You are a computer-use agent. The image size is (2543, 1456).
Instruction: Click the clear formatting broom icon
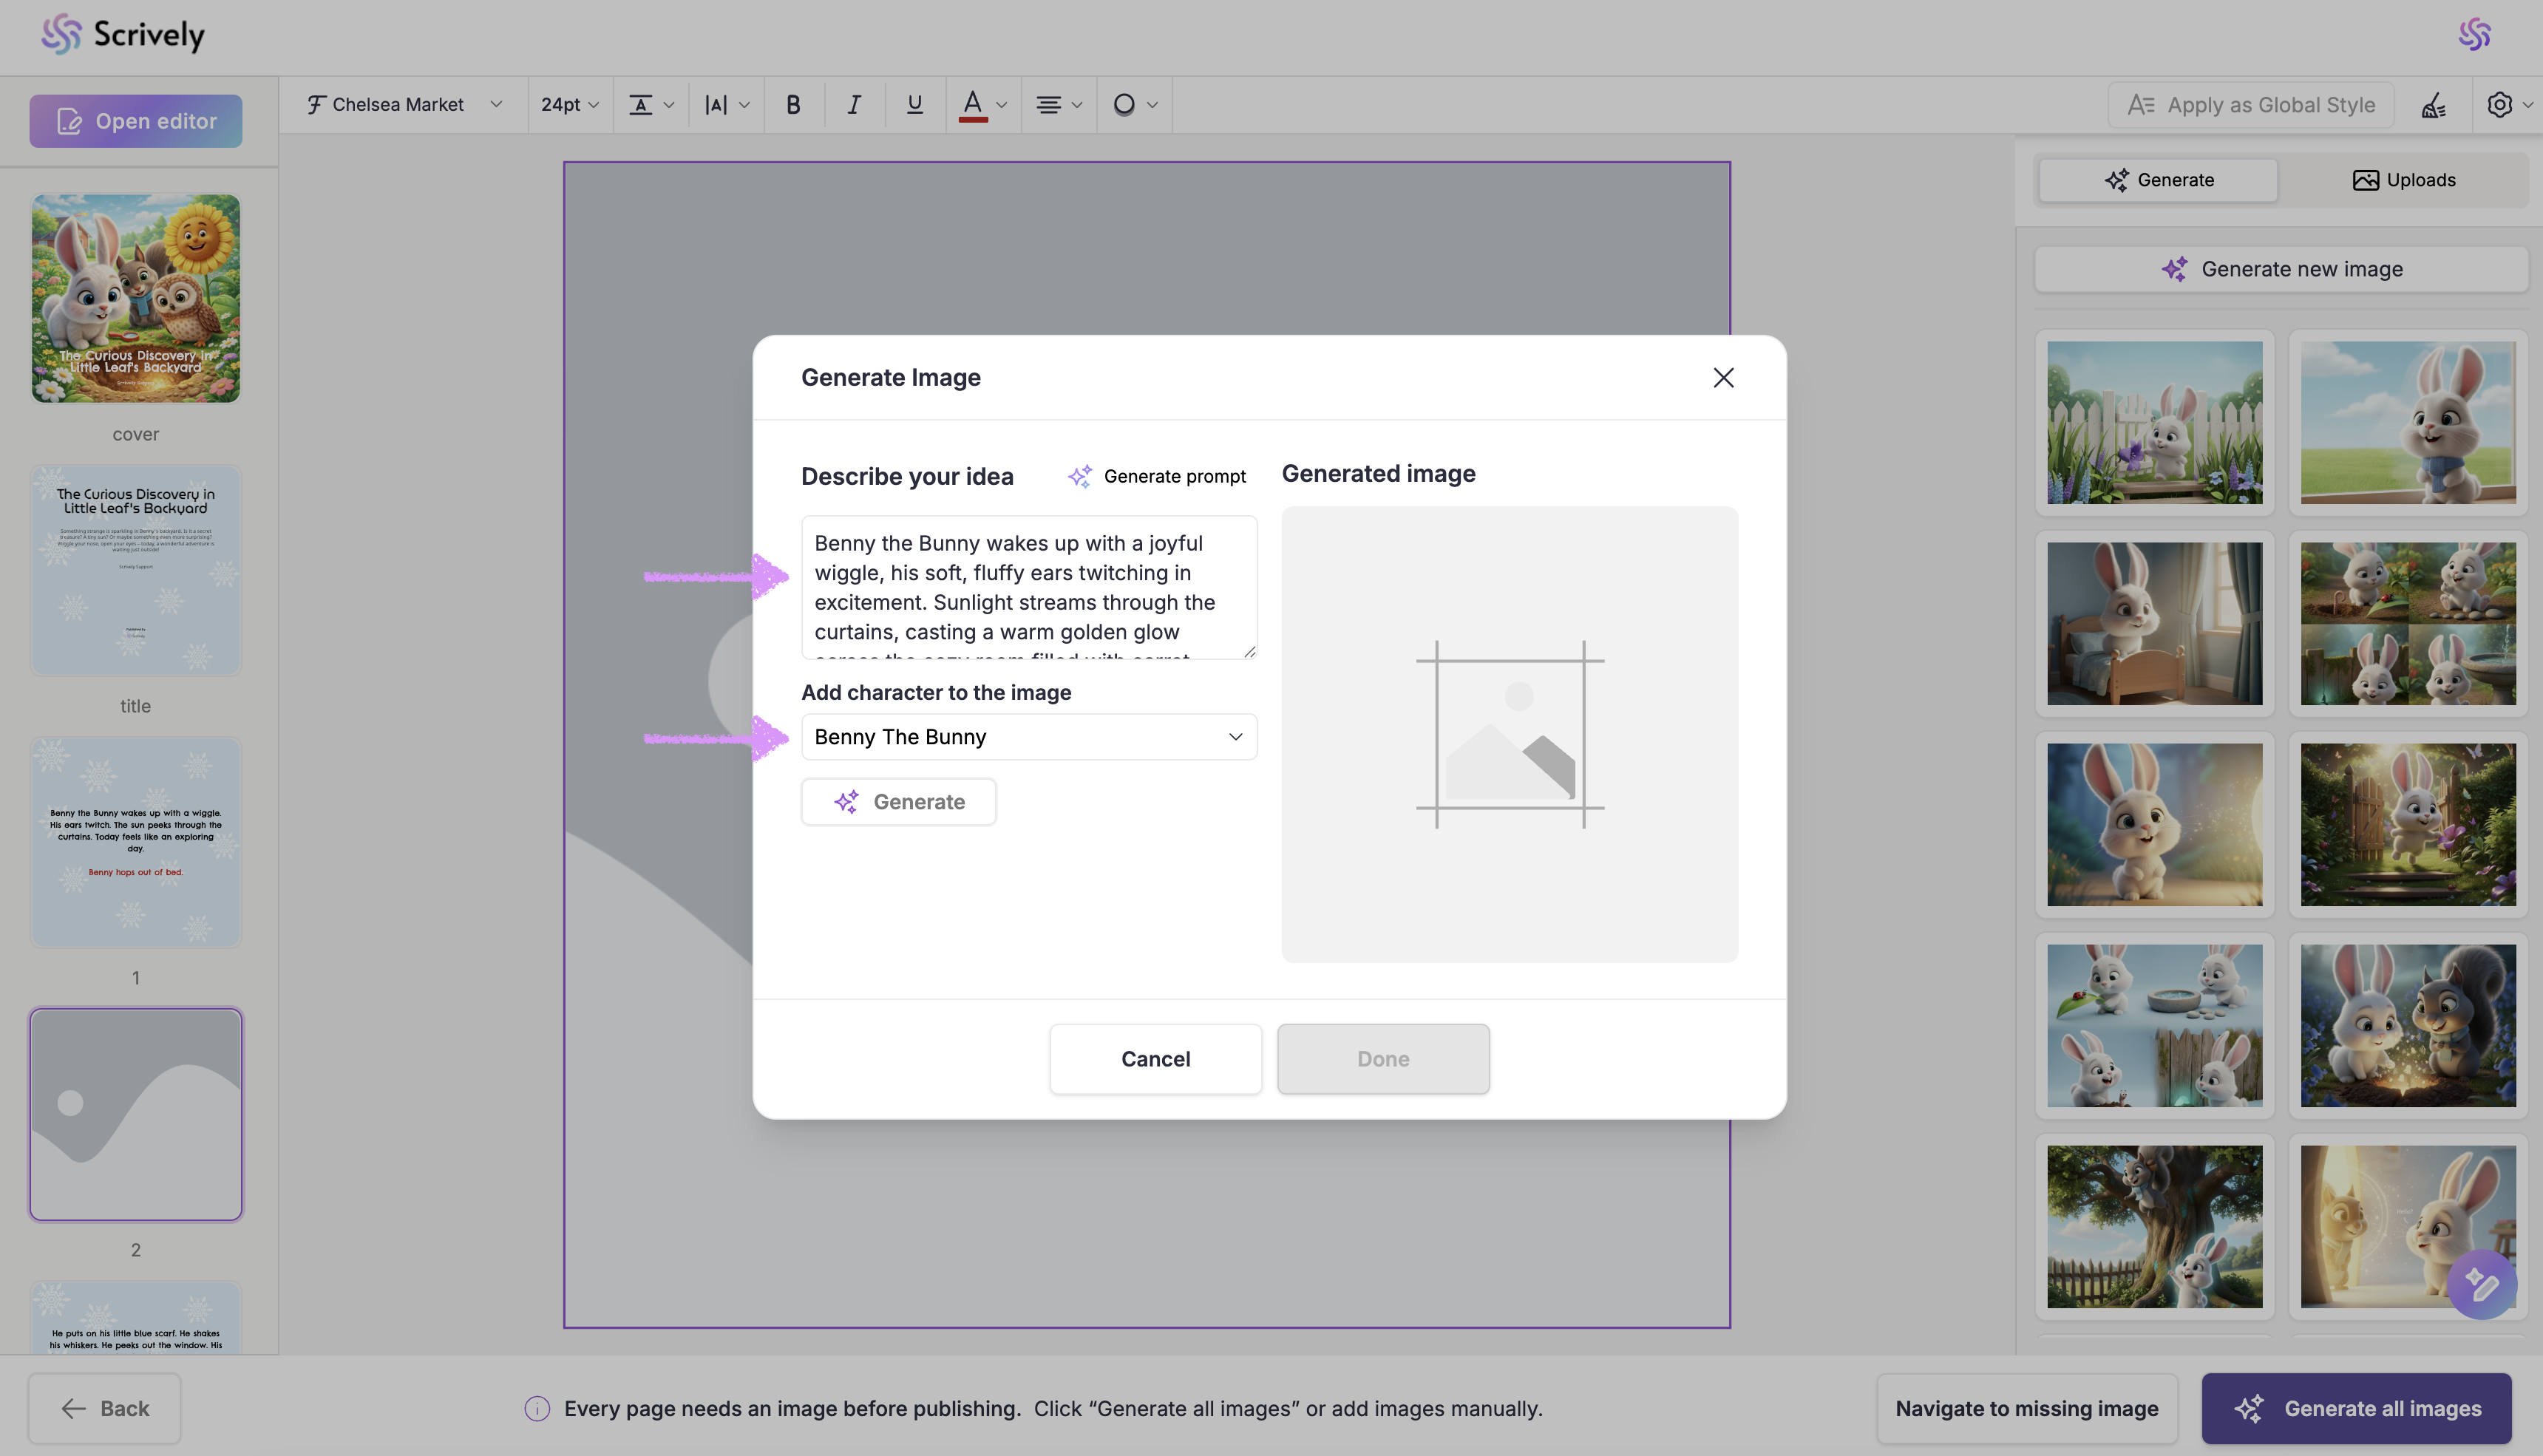(2433, 105)
